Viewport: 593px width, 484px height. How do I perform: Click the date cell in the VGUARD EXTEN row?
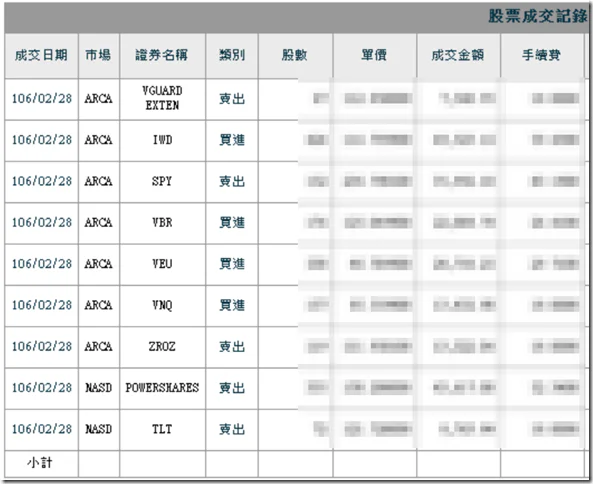click(42, 99)
